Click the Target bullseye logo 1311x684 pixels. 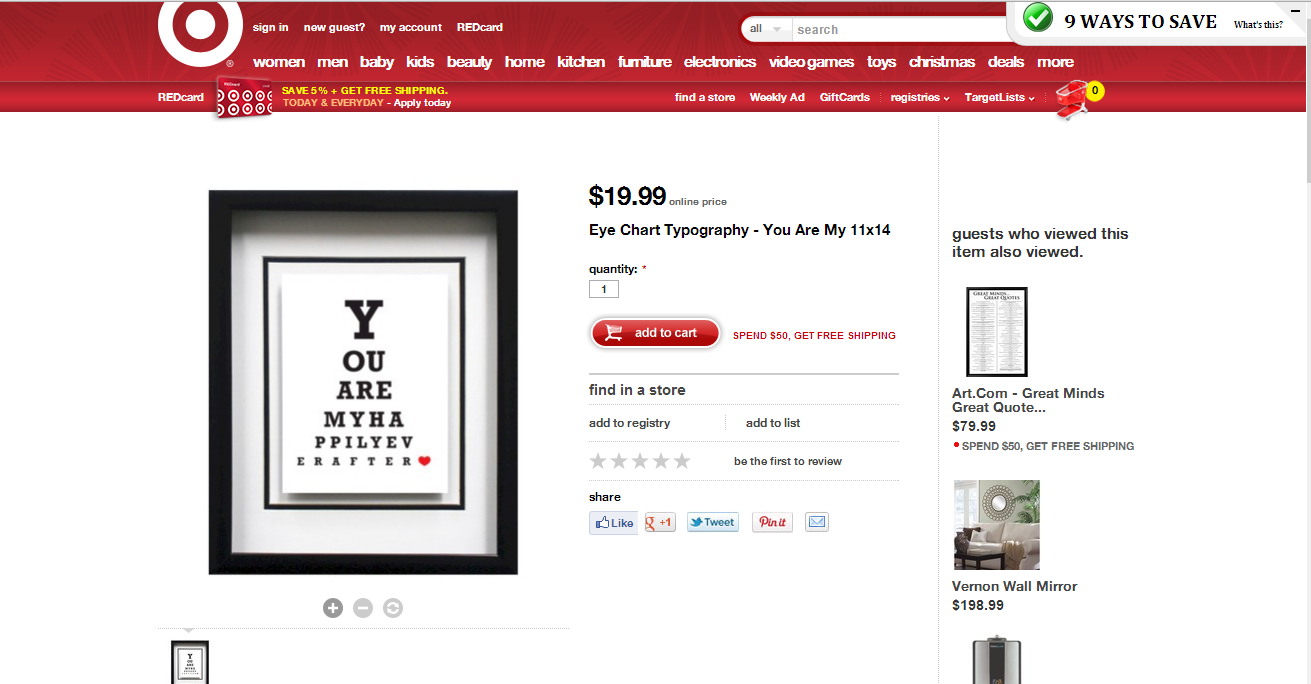(x=200, y=30)
